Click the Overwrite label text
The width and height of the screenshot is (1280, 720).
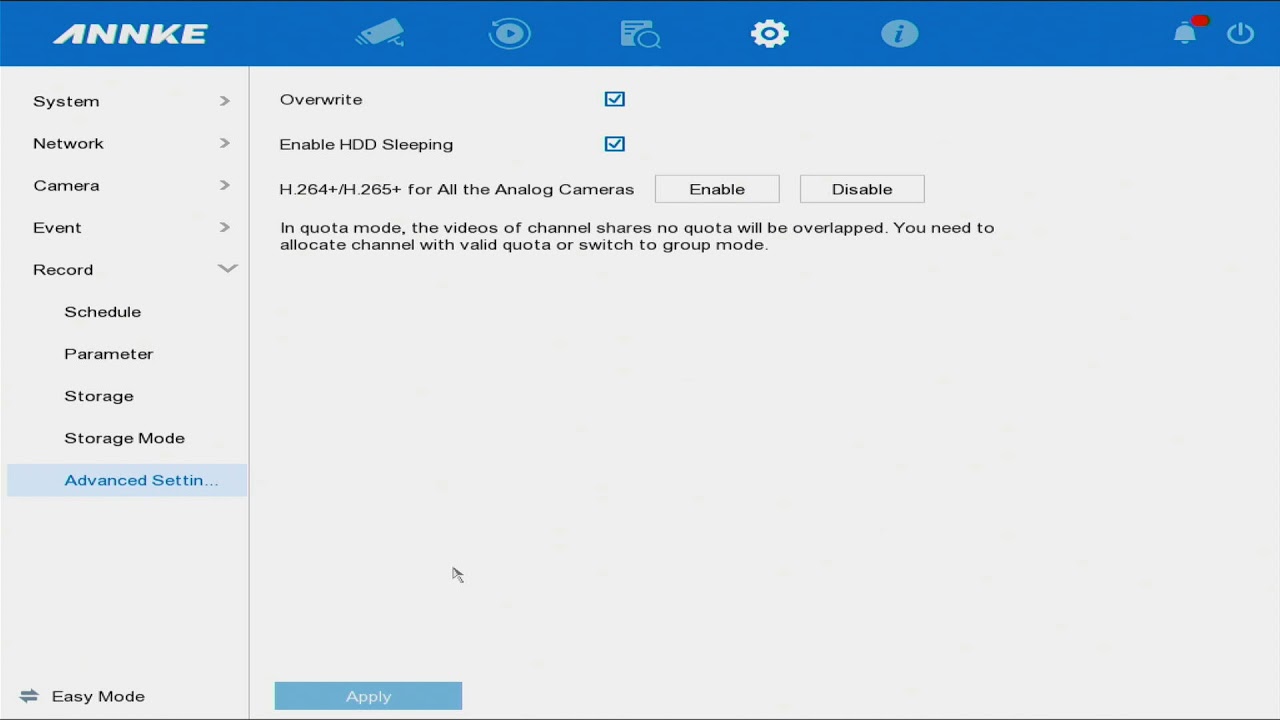321,99
